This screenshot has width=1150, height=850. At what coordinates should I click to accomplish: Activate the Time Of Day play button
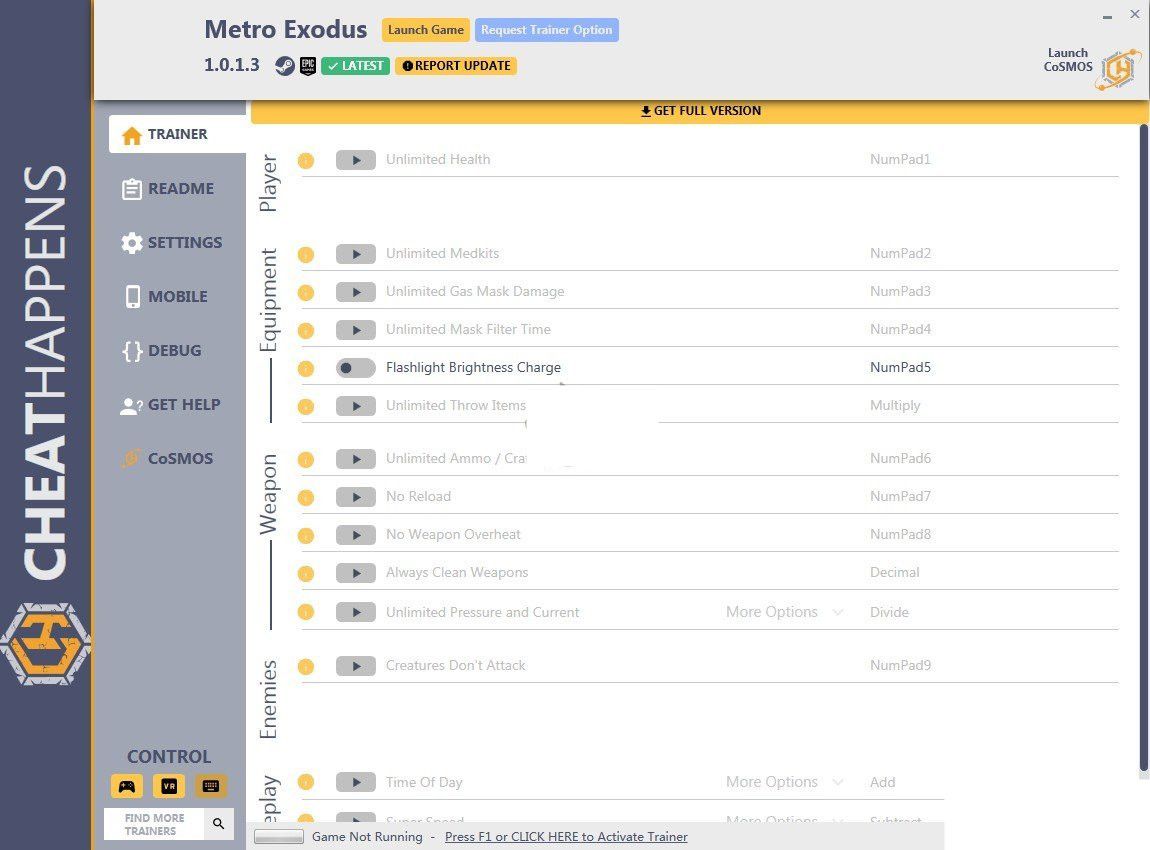tap(356, 783)
